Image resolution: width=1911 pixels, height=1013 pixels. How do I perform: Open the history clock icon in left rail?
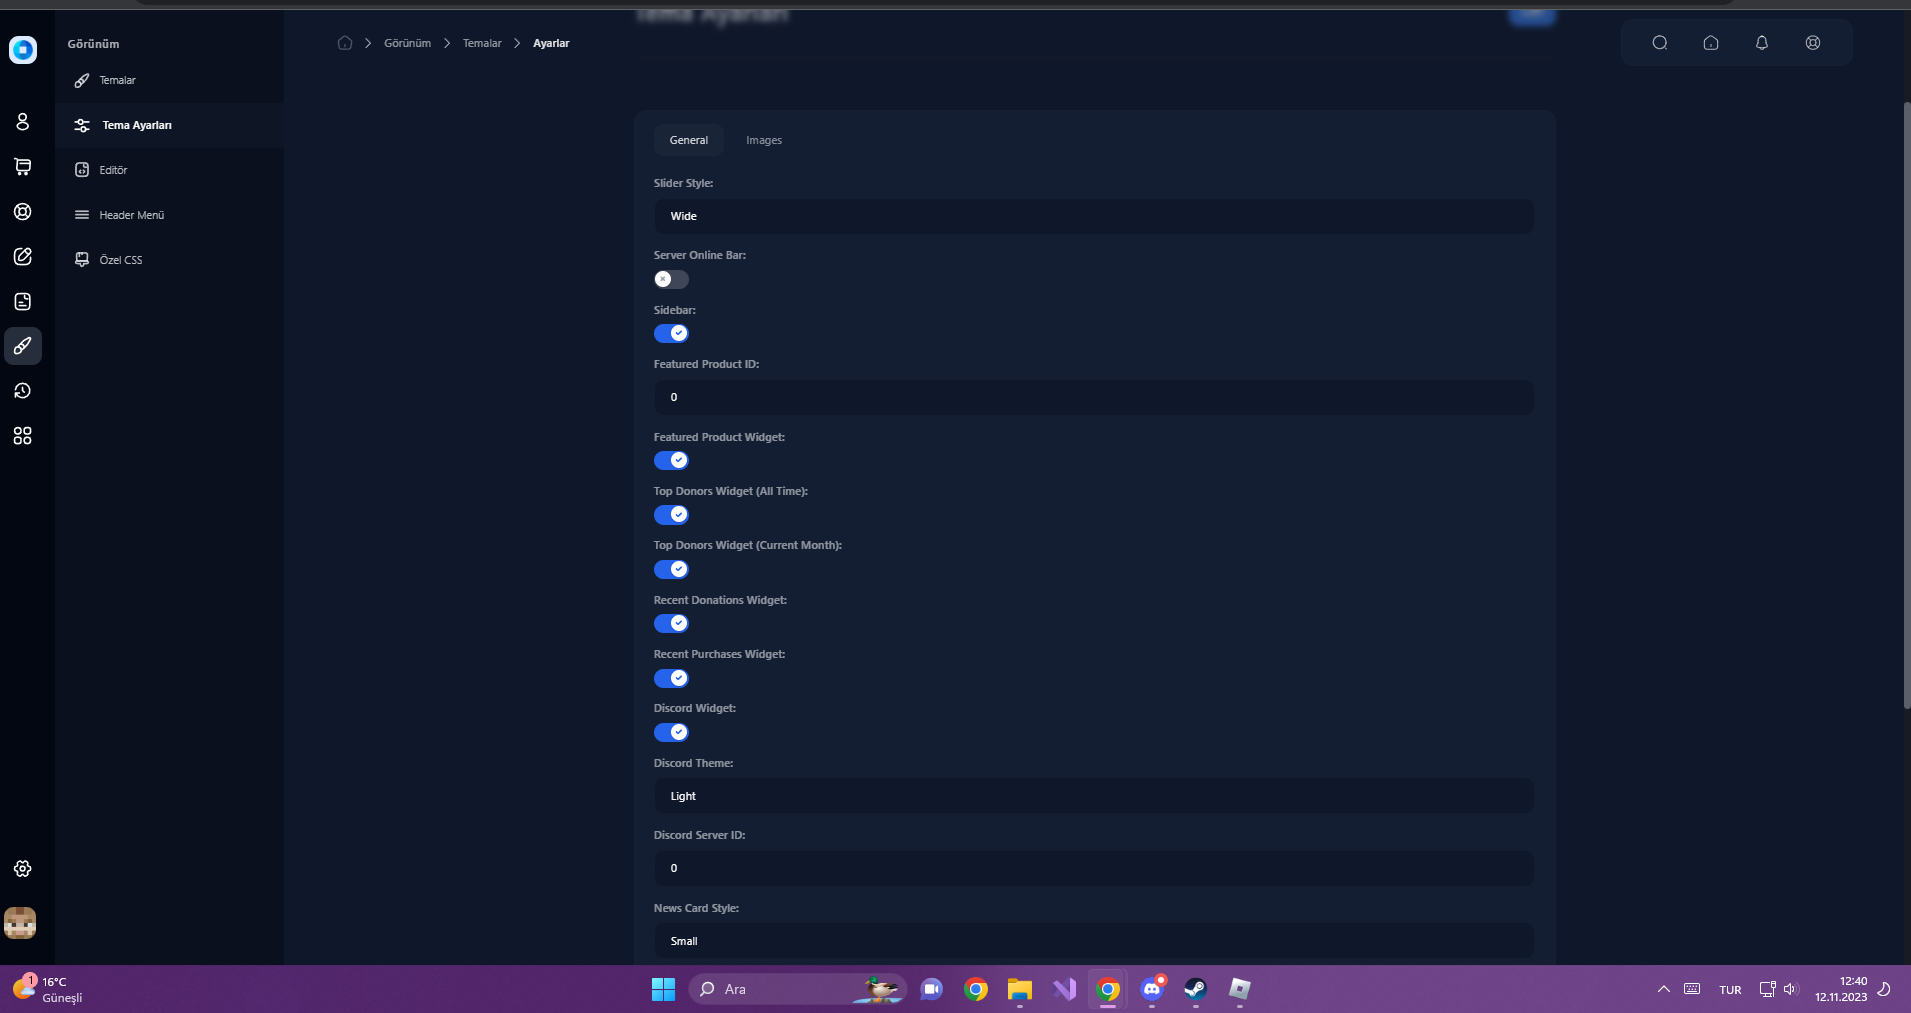(23, 391)
